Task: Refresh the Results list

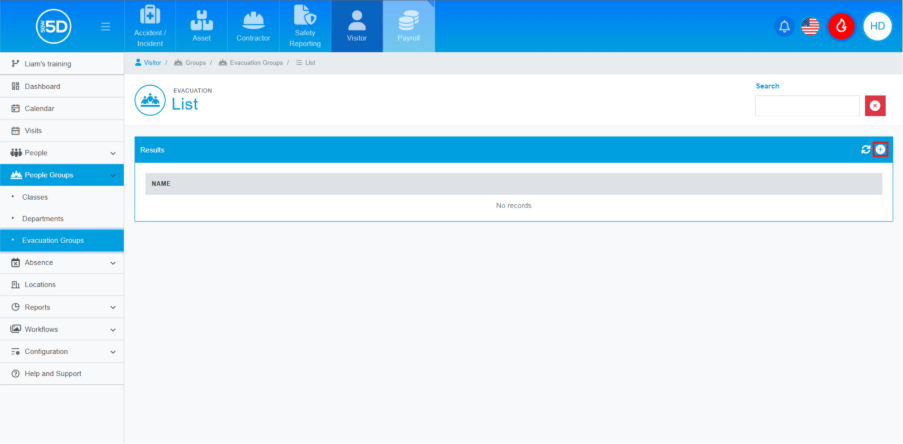Action: 865,150
